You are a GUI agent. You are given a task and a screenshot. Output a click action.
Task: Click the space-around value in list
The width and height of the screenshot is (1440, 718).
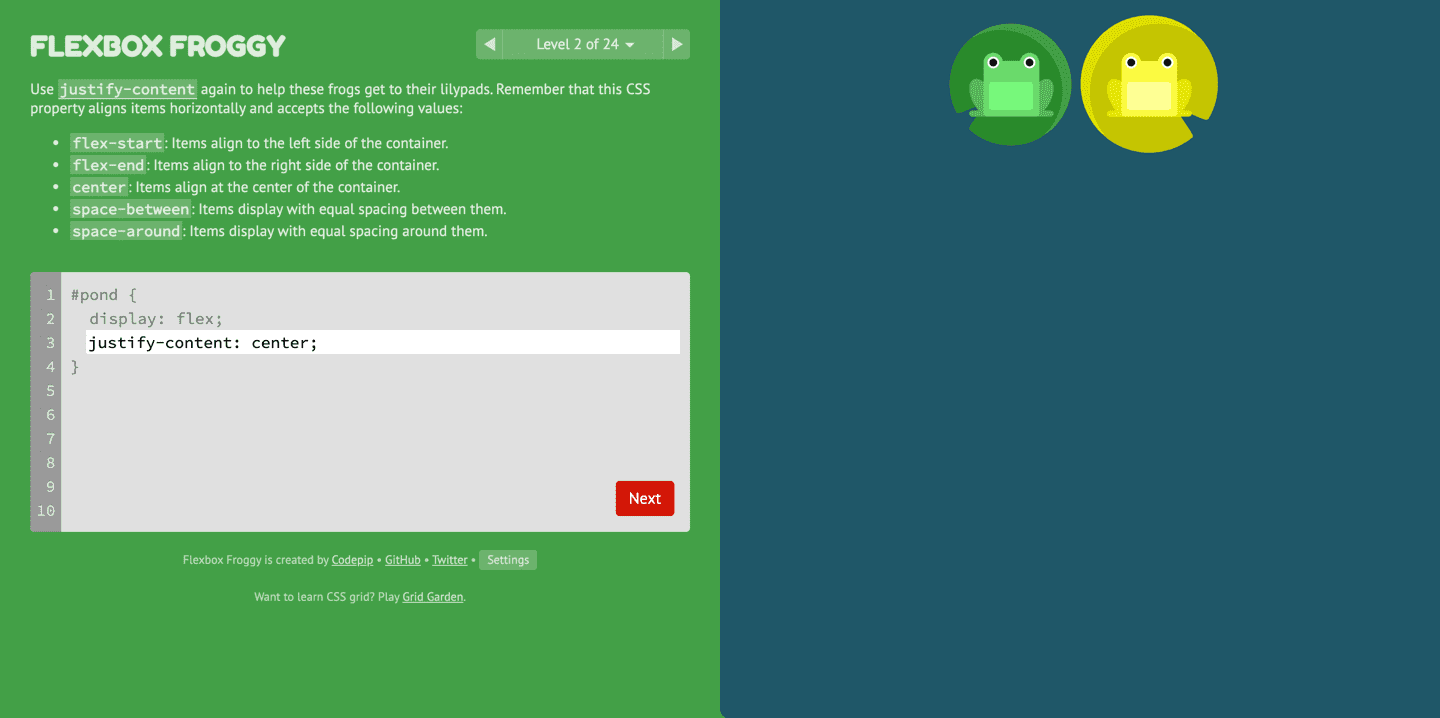click(x=126, y=231)
